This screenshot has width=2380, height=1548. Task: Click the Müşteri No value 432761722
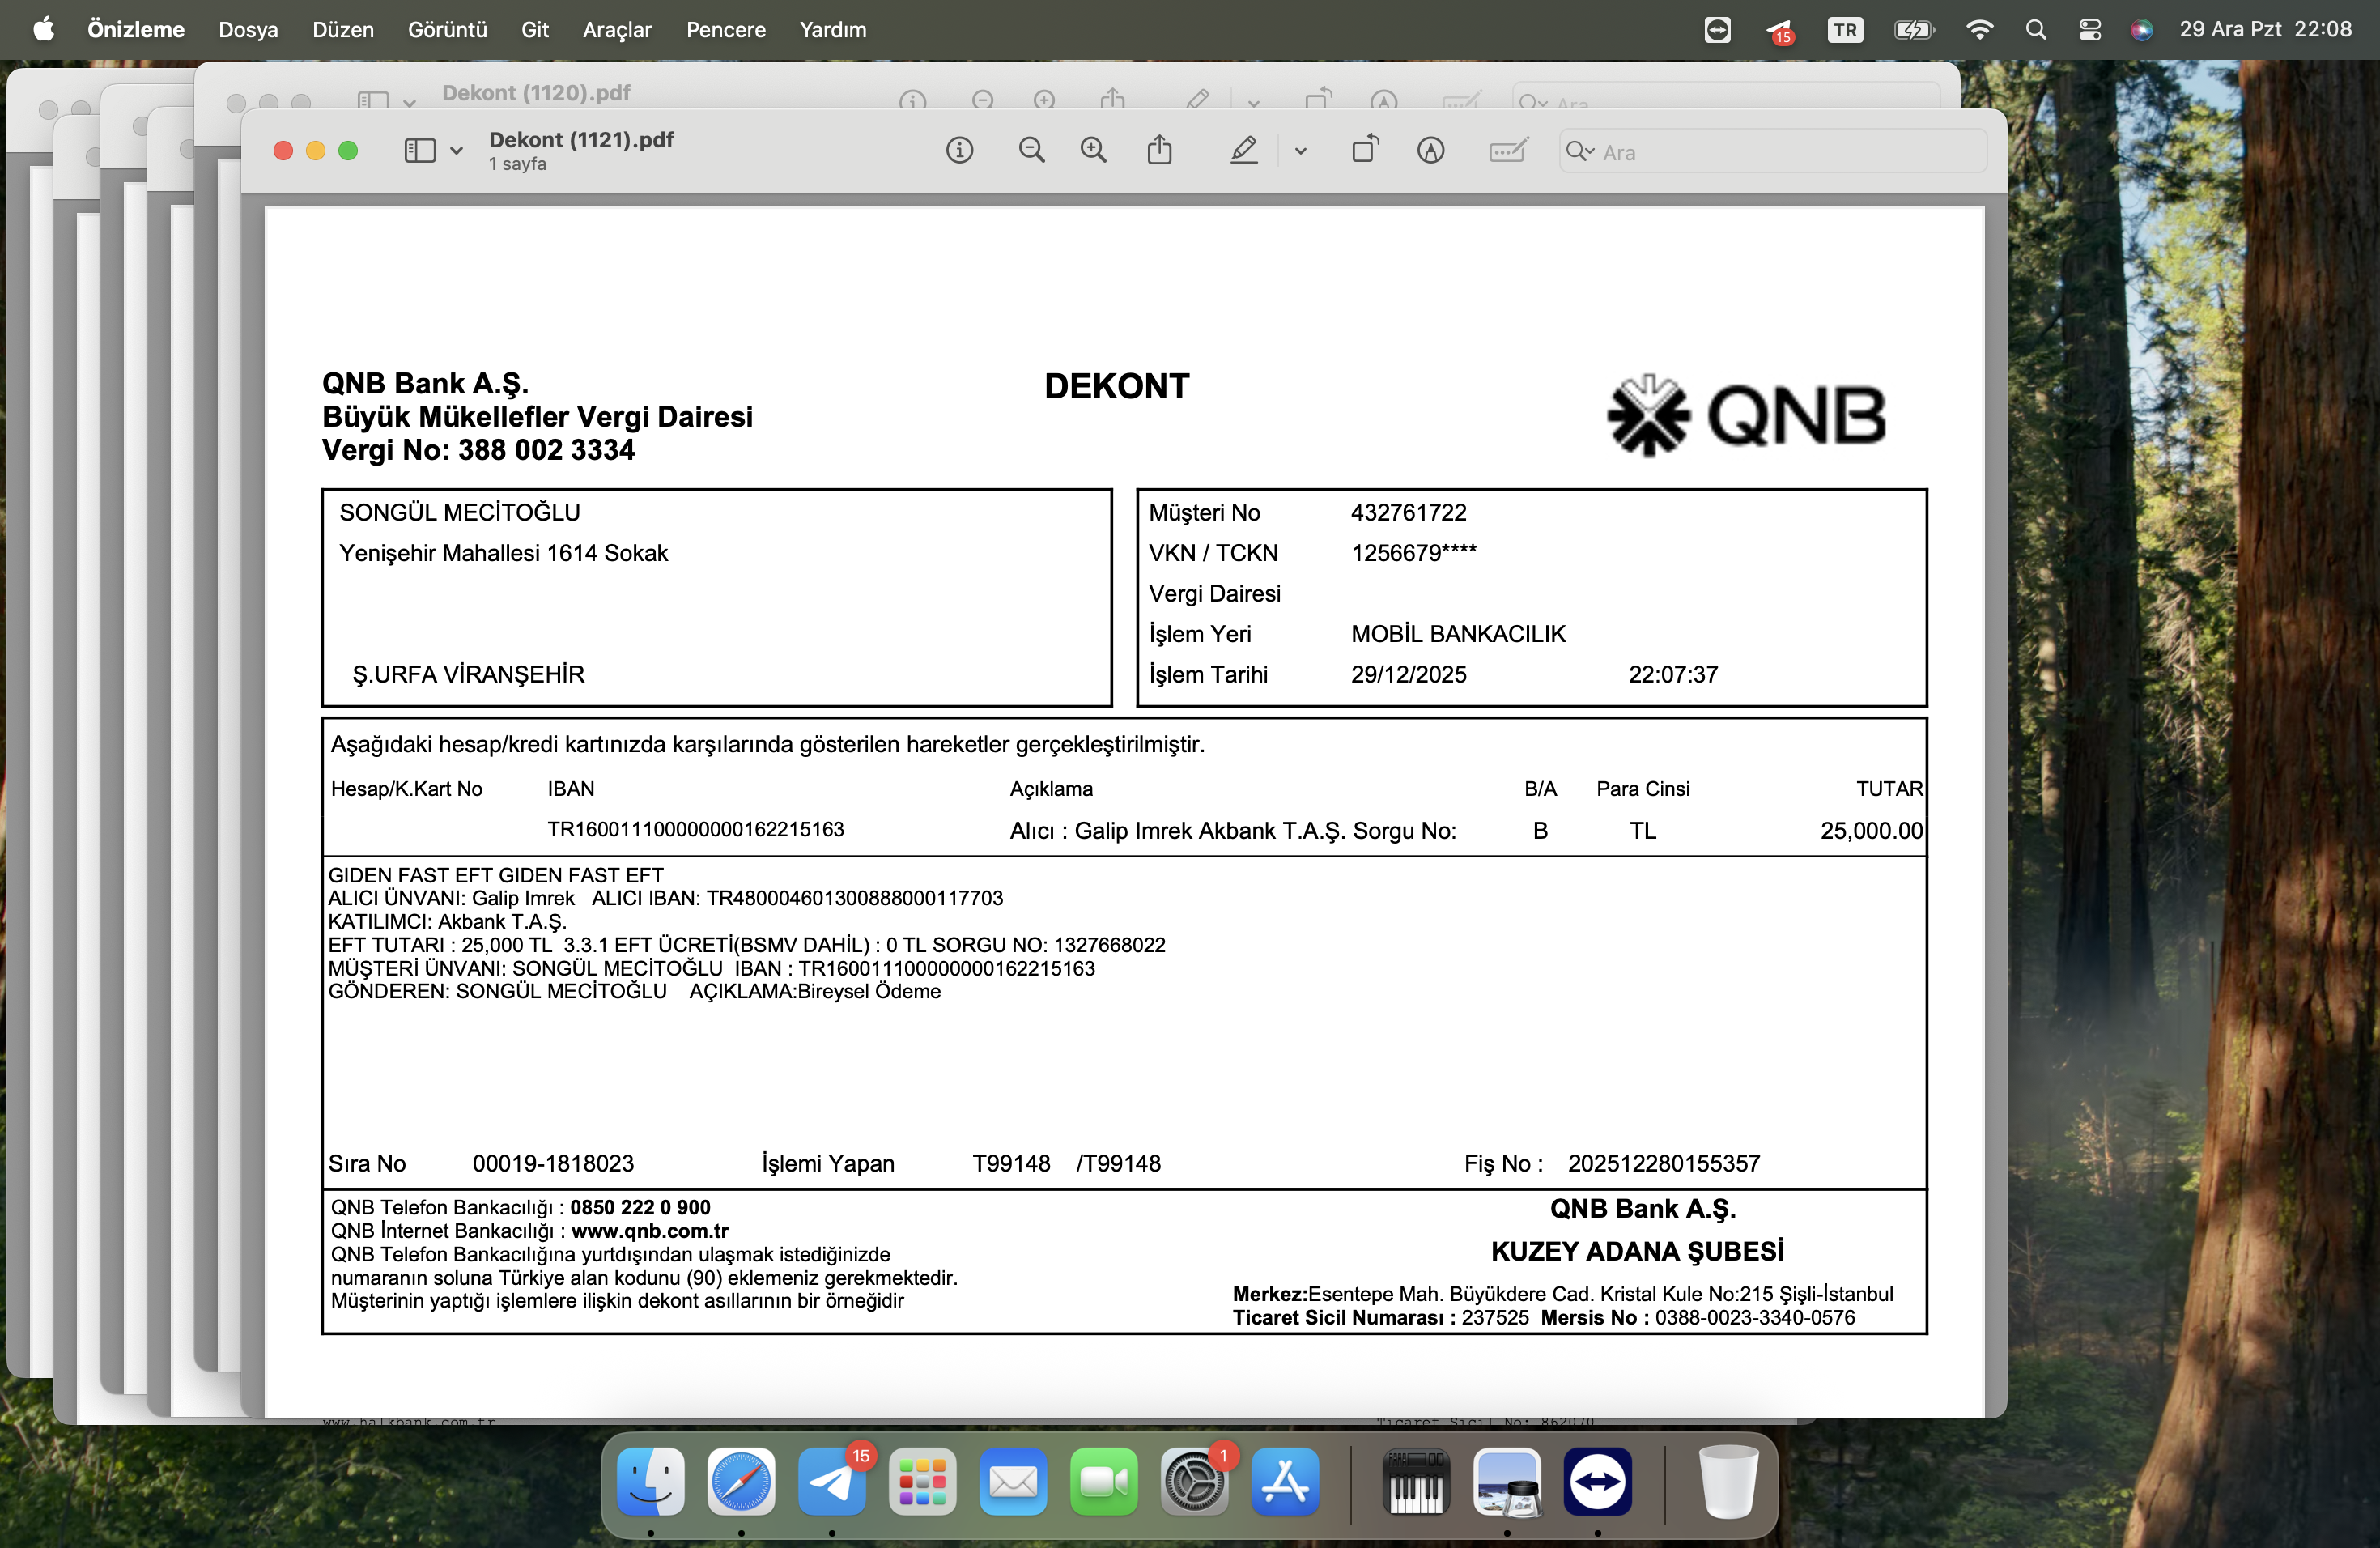(x=1408, y=513)
